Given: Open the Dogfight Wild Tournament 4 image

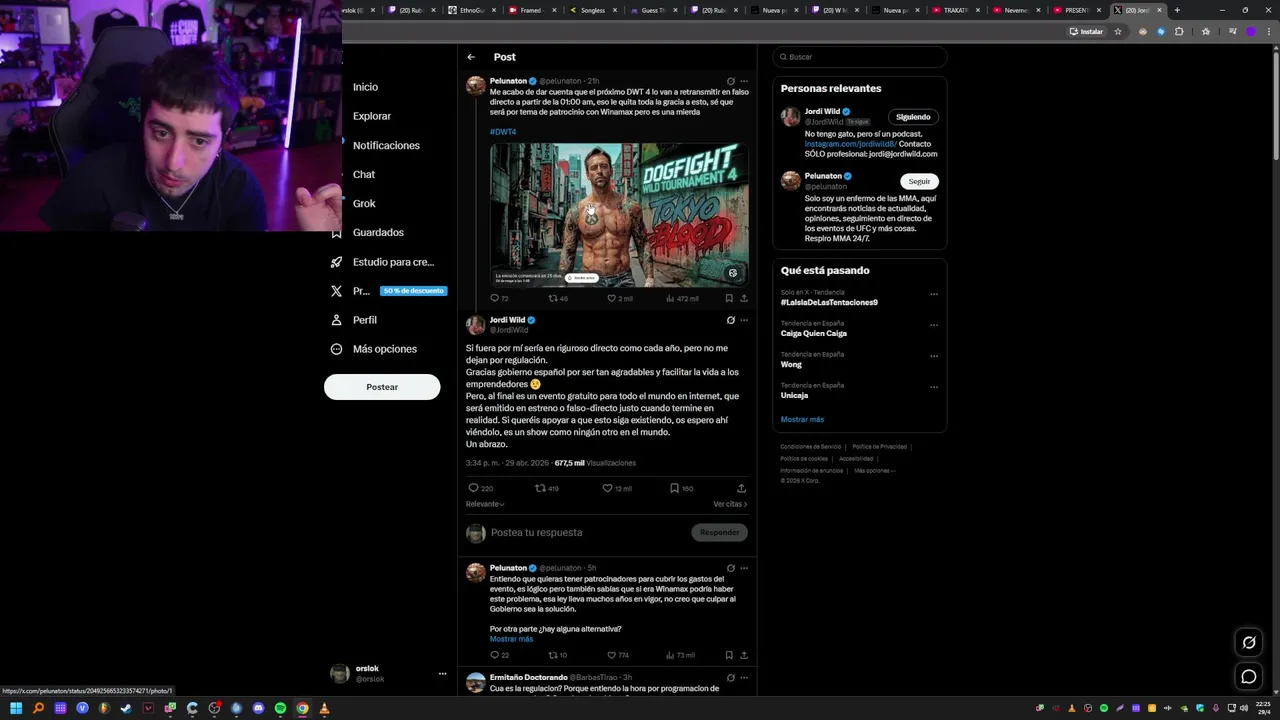Looking at the screenshot, I should [619, 215].
